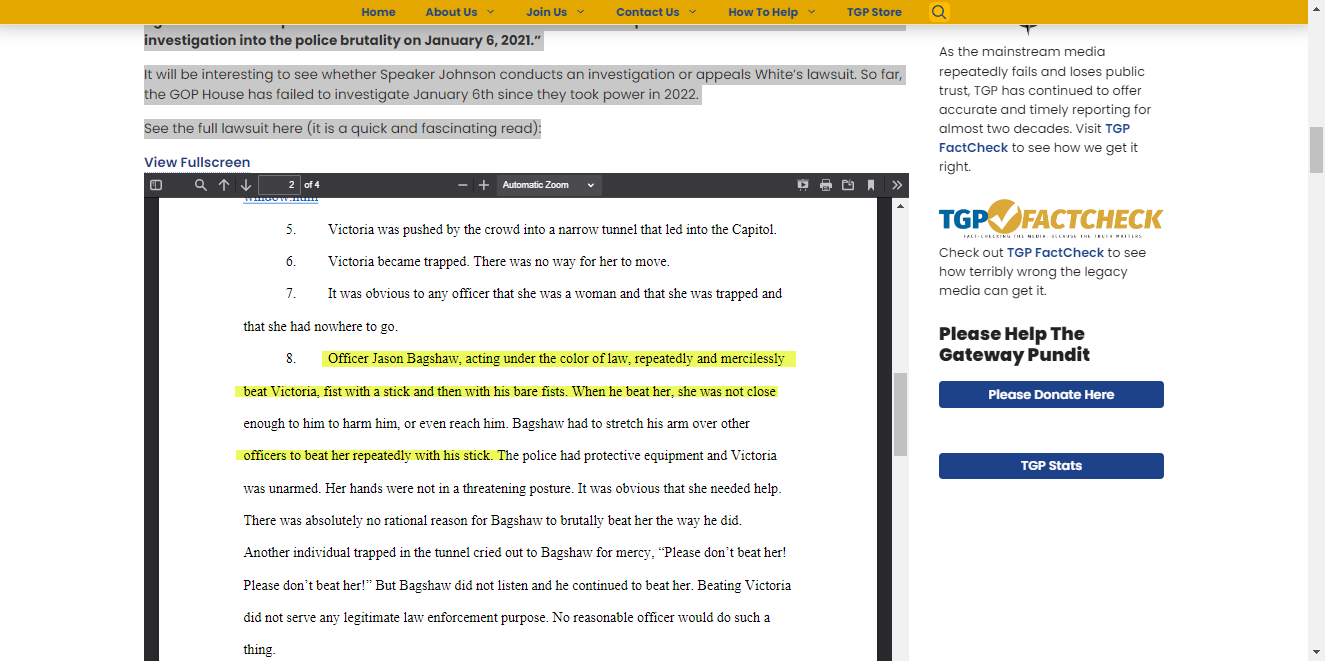
Task: Expand the About Us dropdown arrow
Action: coord(491,12)
